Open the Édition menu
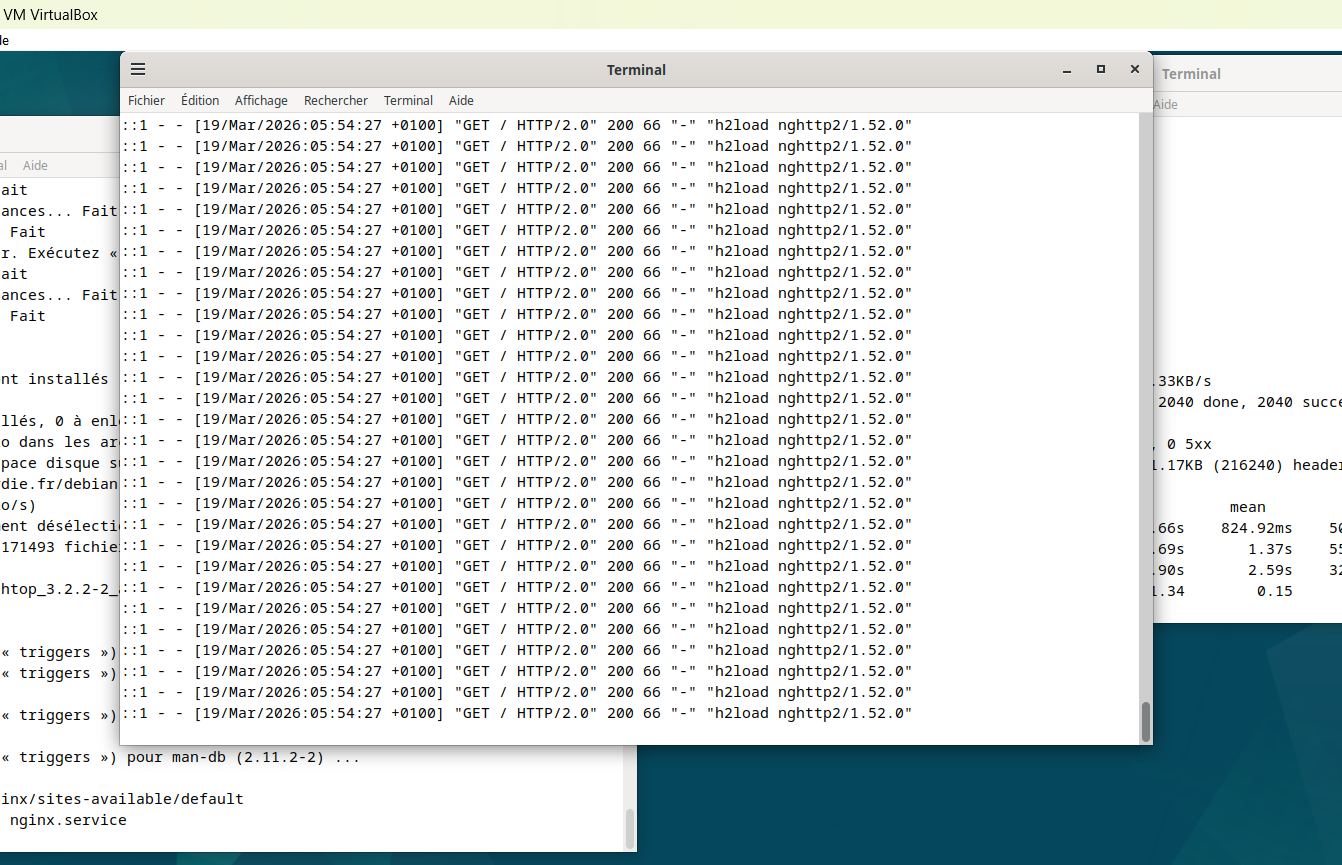The height and width of the screenshot is (865, 1342). coord(199,100)
